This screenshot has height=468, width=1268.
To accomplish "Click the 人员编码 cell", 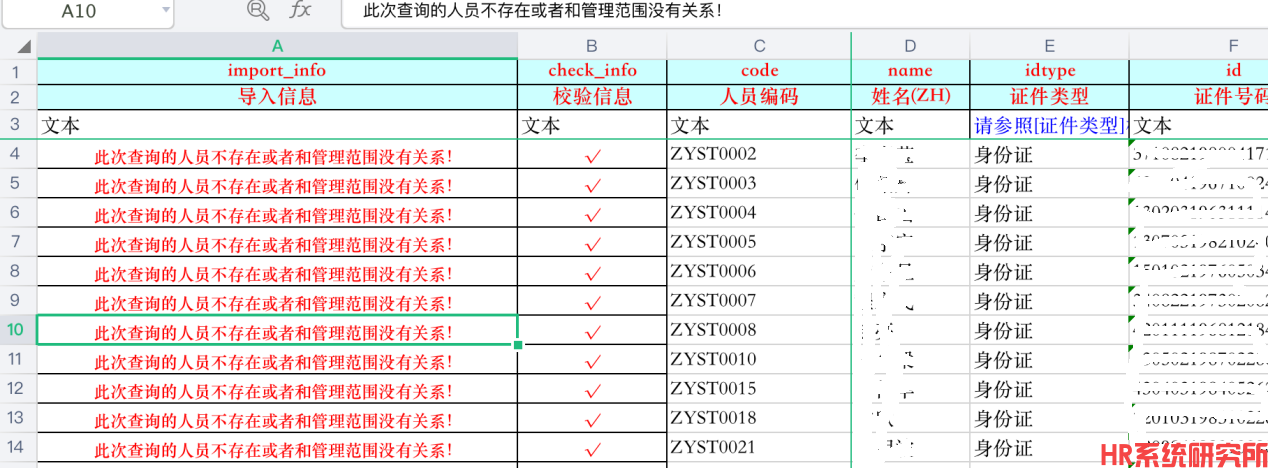I will tap(759, 97).
